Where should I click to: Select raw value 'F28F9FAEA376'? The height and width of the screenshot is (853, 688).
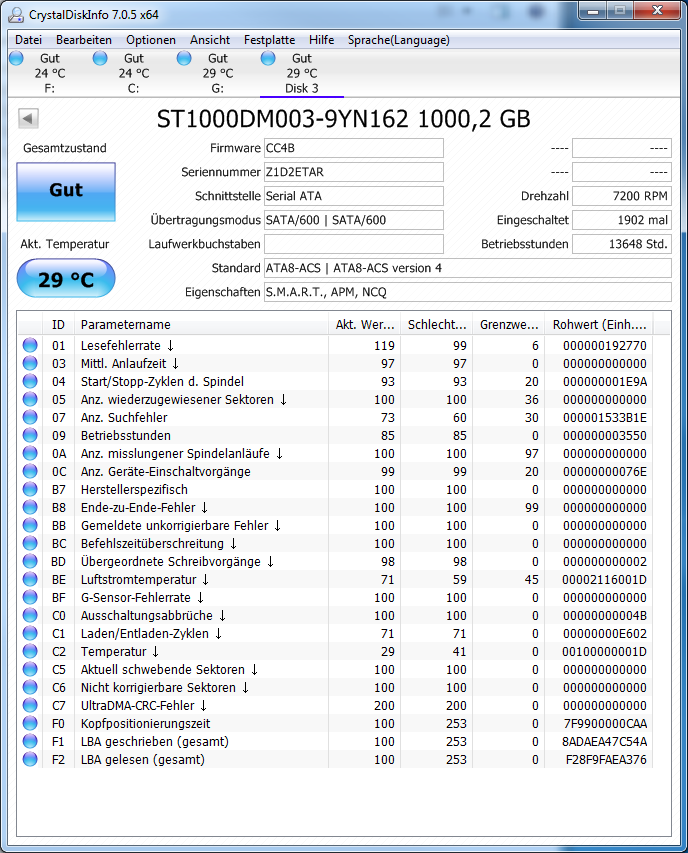coord(606,759)
